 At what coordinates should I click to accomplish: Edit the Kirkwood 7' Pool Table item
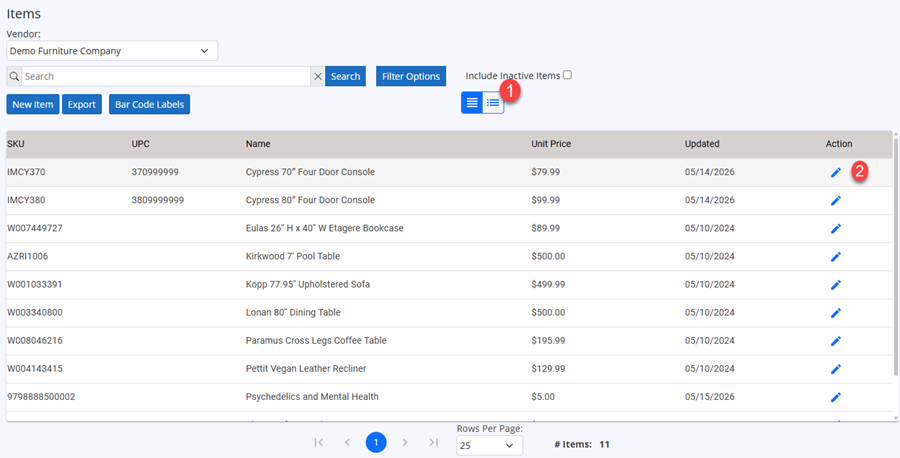(x=836, y=257)
